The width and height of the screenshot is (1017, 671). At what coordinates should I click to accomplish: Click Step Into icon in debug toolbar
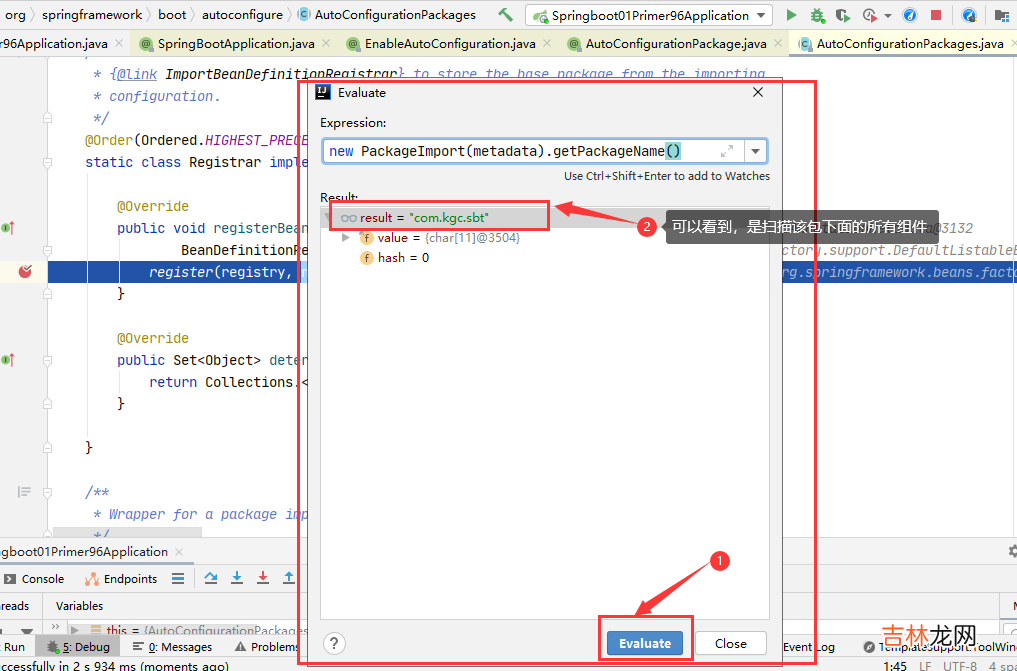(237, 578)
